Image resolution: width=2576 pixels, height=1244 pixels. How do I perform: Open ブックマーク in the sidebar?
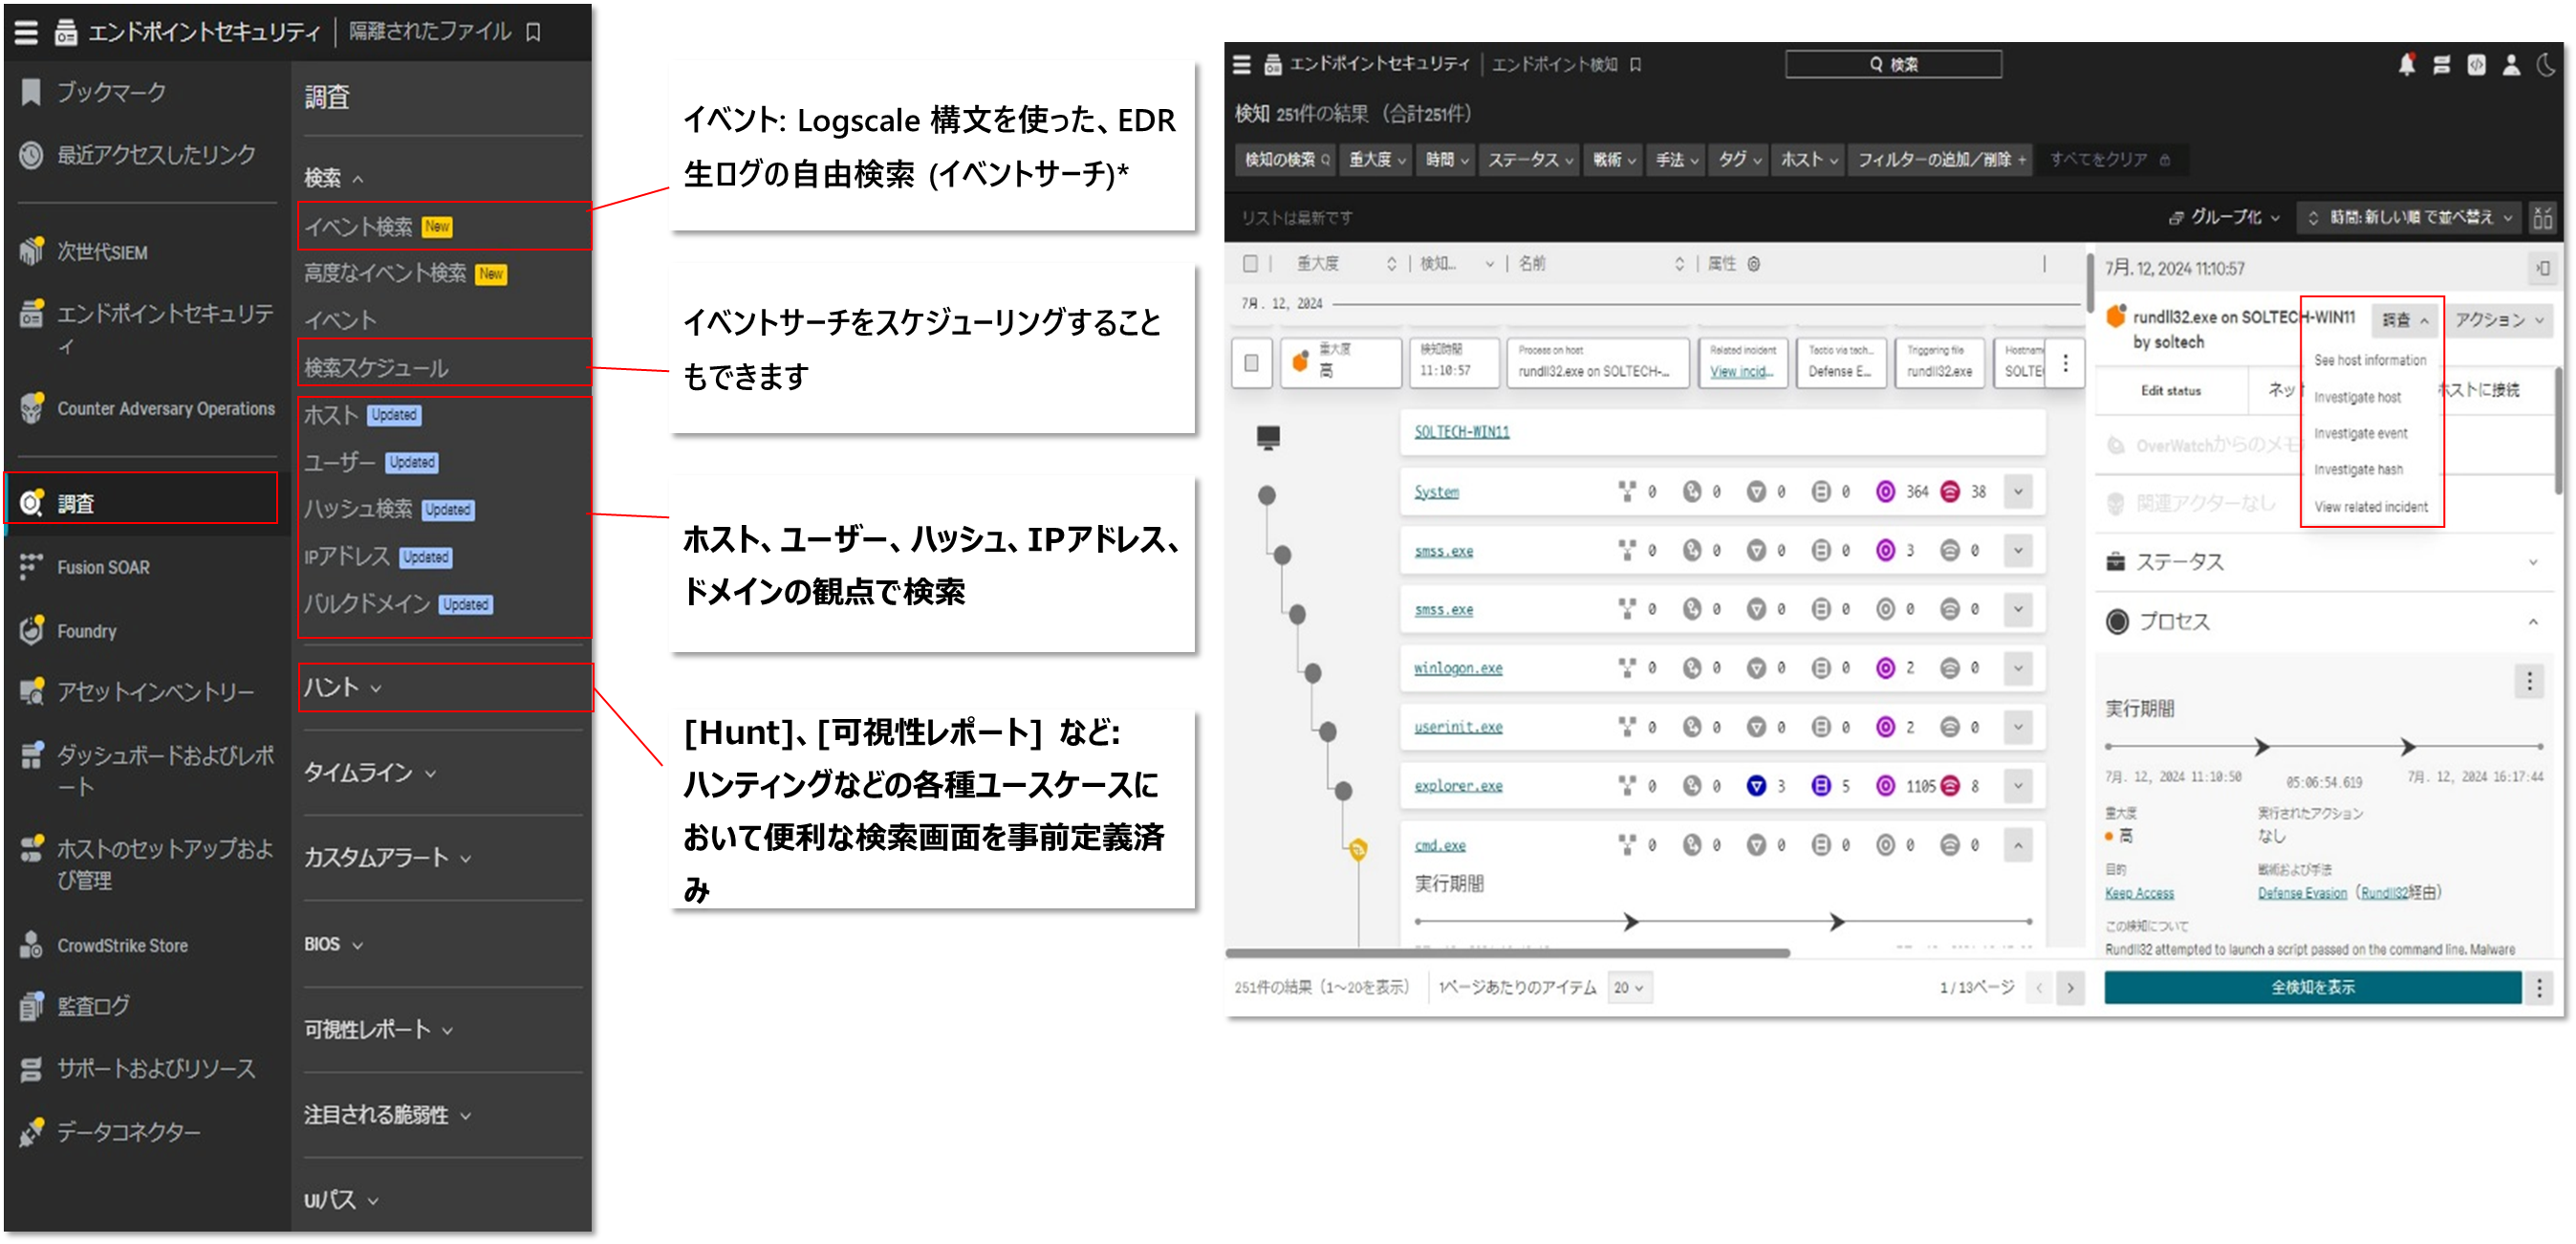point(110,92)
